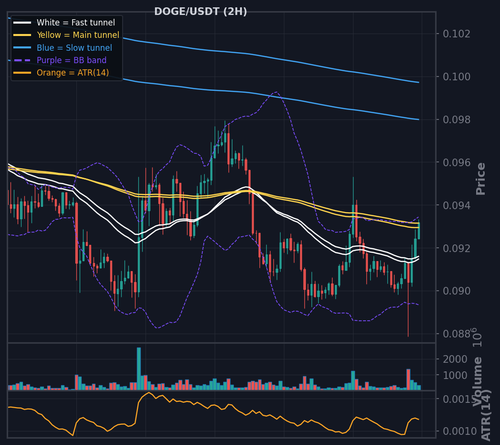Viewport: 500px width, 445px height.
Task: Click the DOGE/USDT (2H) chart title
Action: pyautogui.click(x=200, y=12)
